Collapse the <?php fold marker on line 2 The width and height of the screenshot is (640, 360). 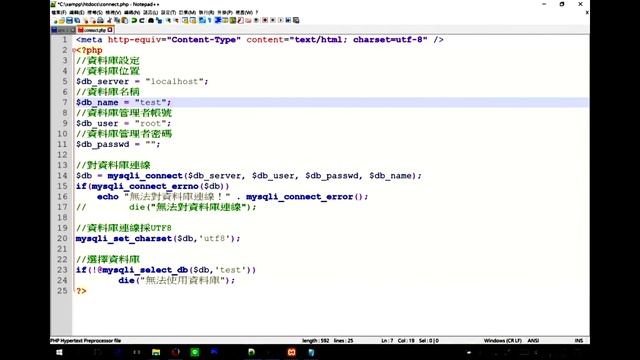pos(74,50)
